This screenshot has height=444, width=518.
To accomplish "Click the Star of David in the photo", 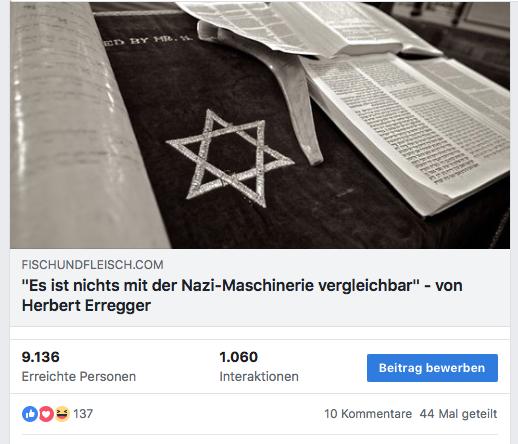I will [230, 158].
